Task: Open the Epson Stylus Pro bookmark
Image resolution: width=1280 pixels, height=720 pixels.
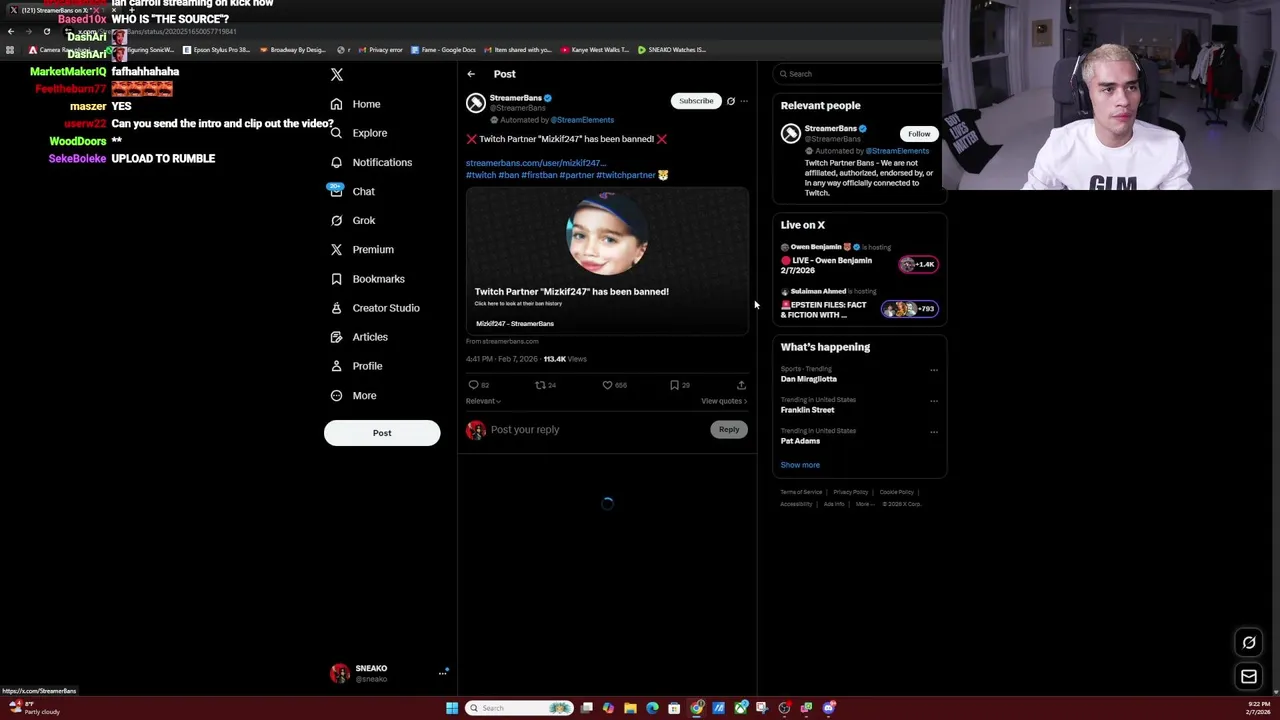Action: [x=216, y=50]
